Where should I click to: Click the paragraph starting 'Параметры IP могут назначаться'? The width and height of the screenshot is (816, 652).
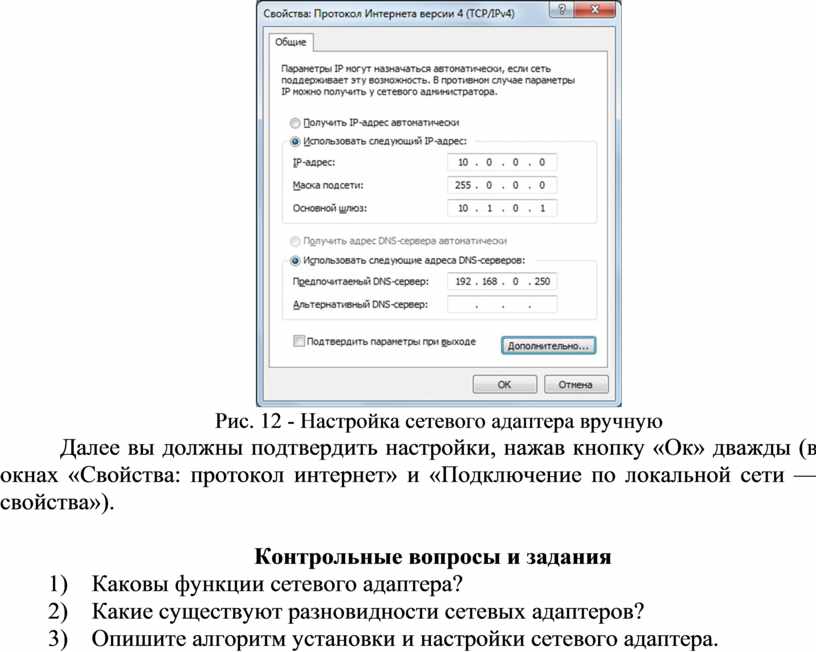pyautogui.click(x=428, y=80)
